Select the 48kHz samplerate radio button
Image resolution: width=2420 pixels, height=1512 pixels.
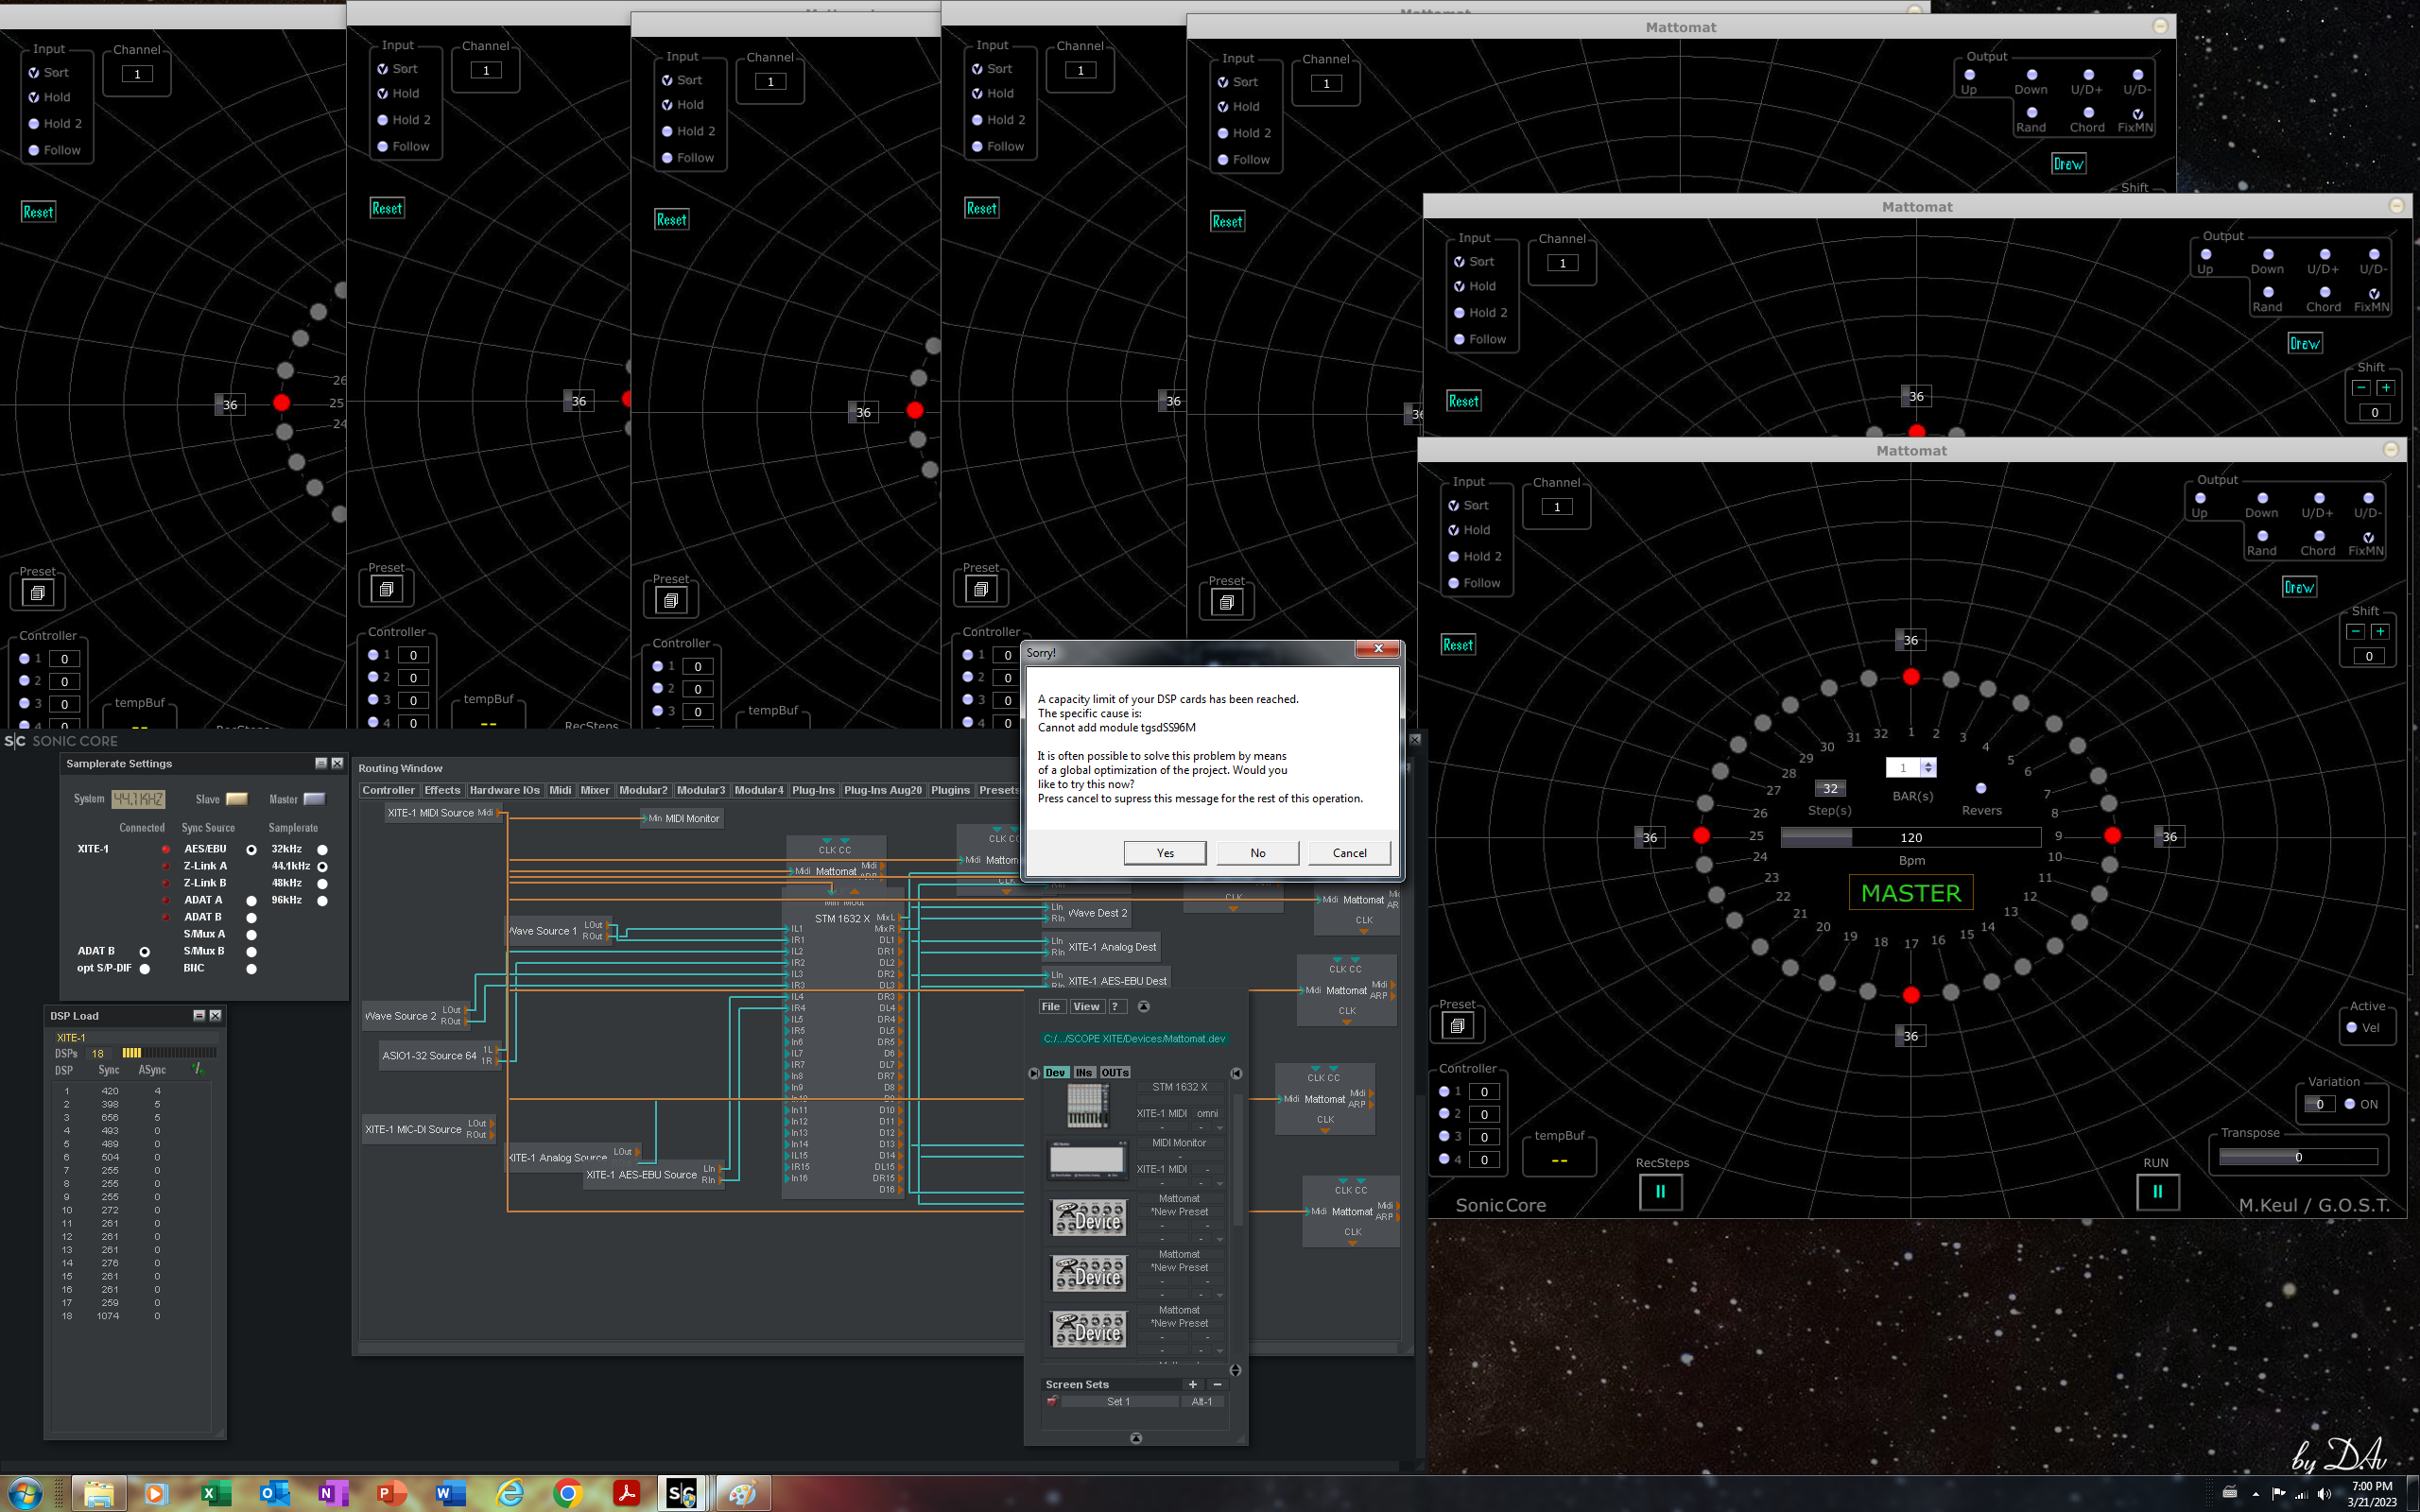pos(322,884)
